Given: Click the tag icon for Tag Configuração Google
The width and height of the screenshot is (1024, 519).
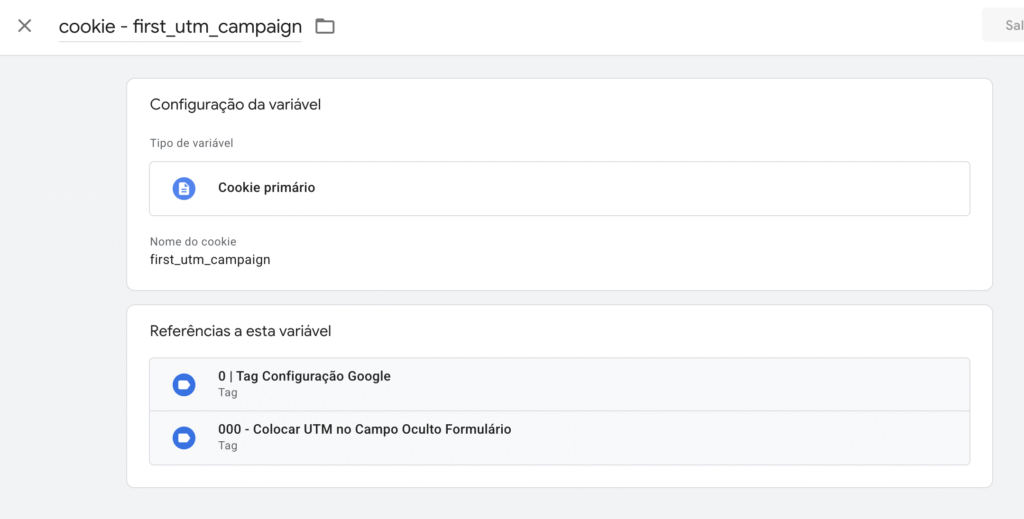Looking at the screenshot, I should click(184, 384).
